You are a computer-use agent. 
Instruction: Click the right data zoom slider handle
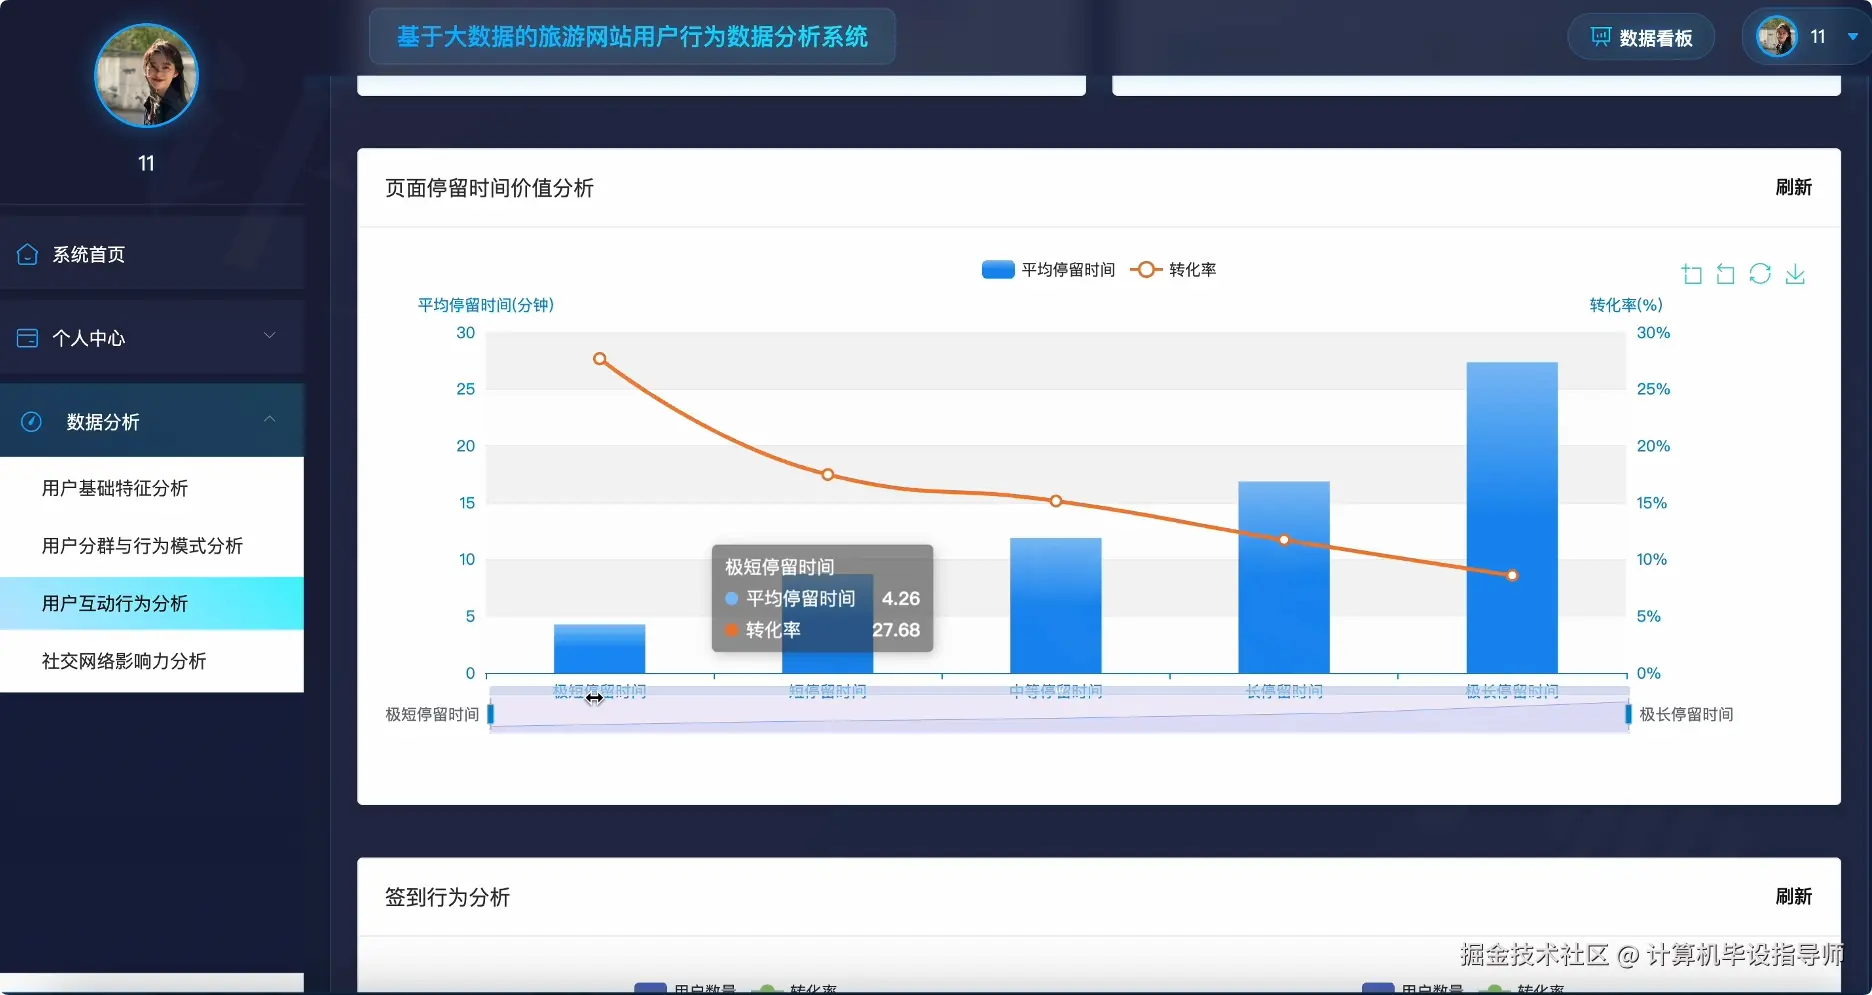1628,714
